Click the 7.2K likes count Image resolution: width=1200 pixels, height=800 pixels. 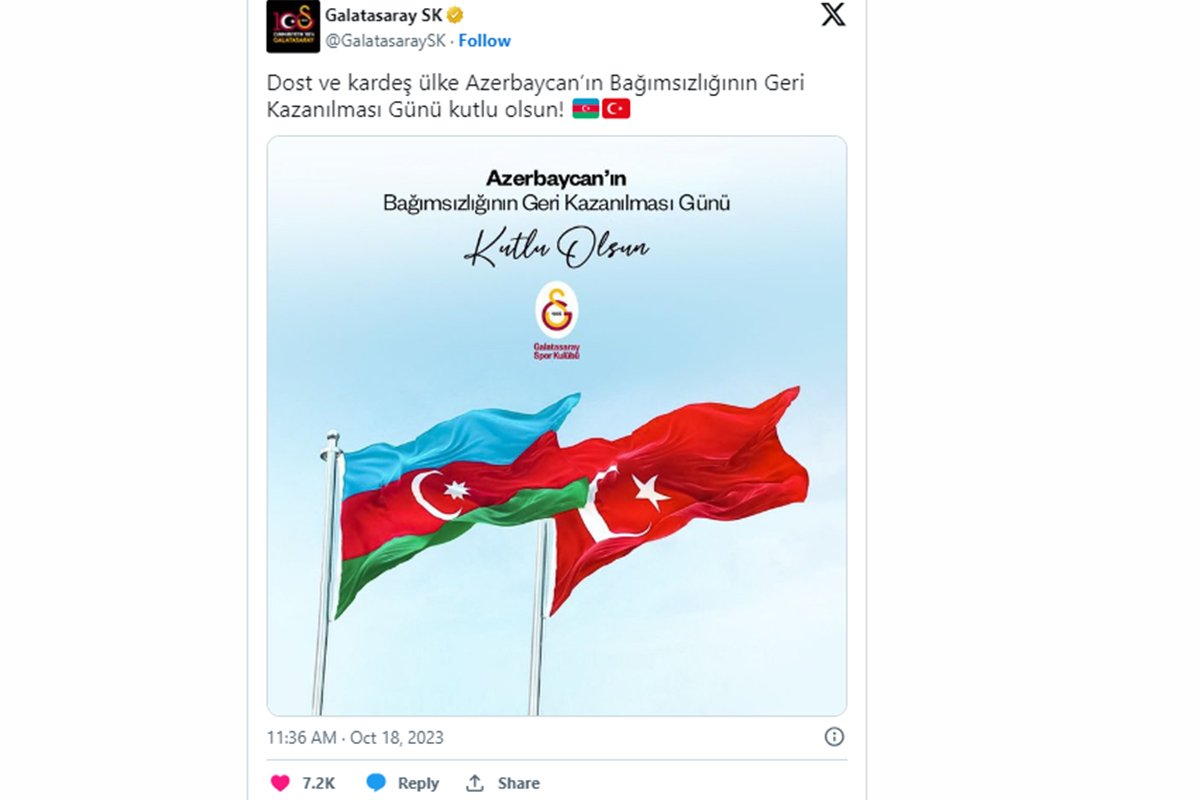click(x=318, y=783)
